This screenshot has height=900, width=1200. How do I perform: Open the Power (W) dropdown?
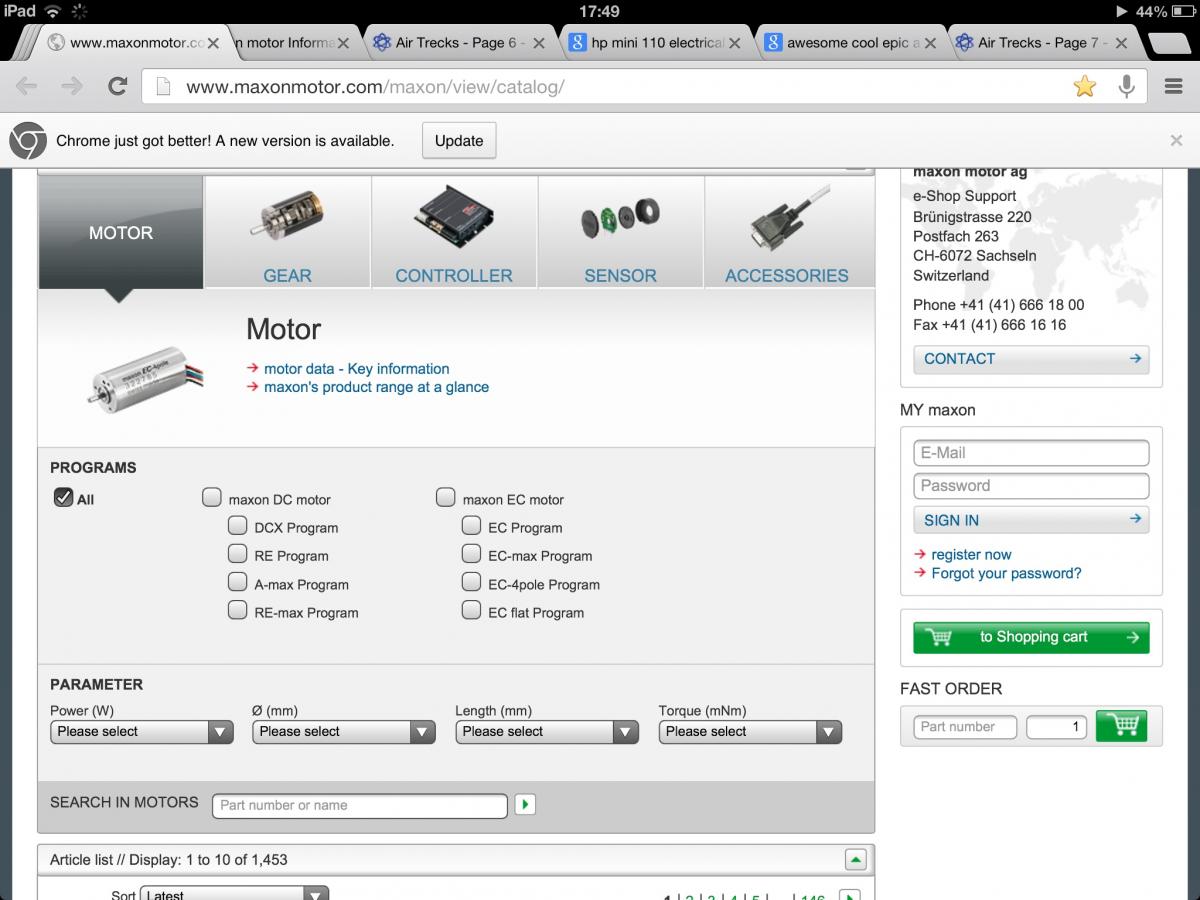(141, 732)
